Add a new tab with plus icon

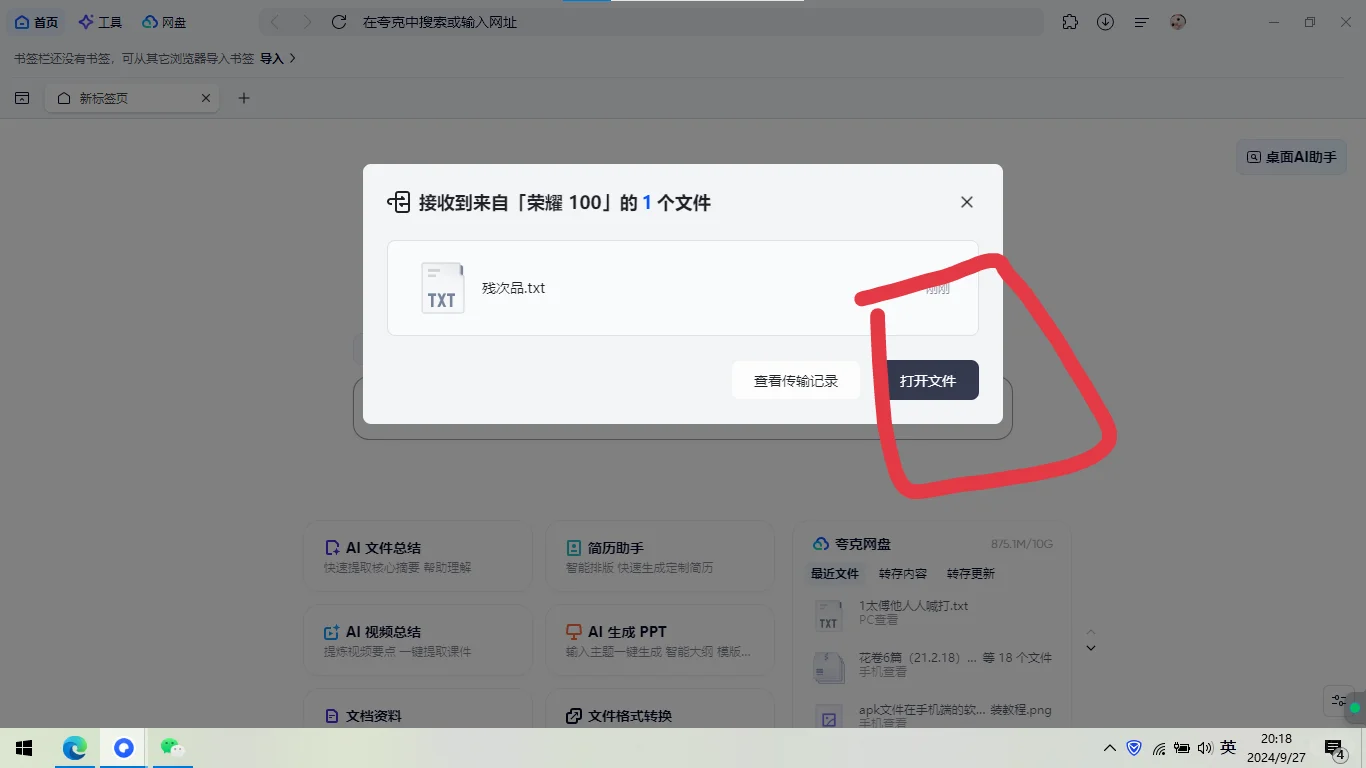(x=244, y=98)
